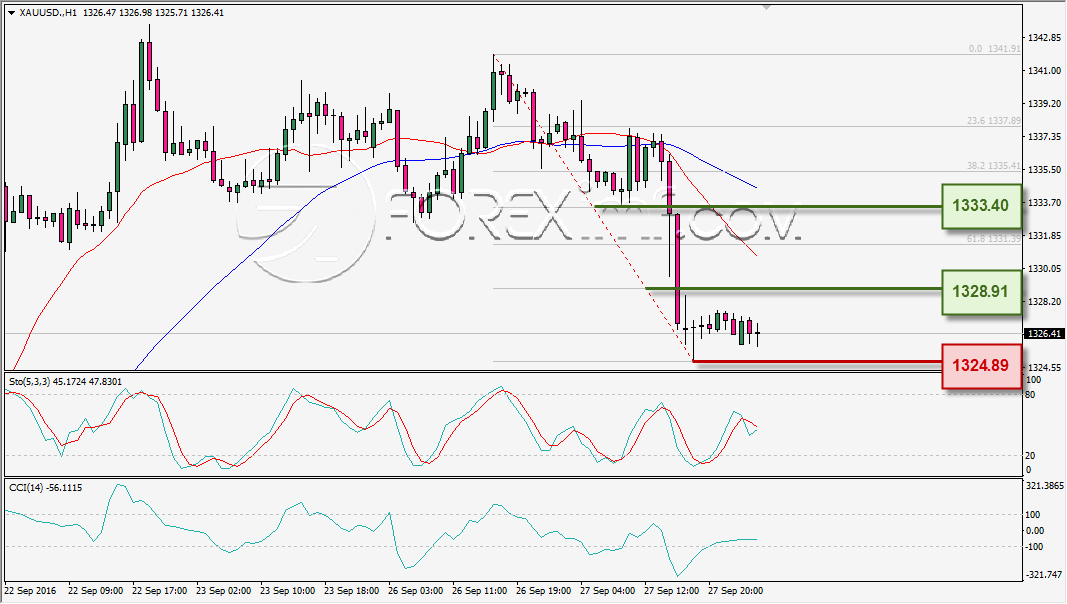This screenshot has width=1067, height=604.
Task: Click Fibonacci level label 61.8 1331.39
Action: (x=994, y=239)
